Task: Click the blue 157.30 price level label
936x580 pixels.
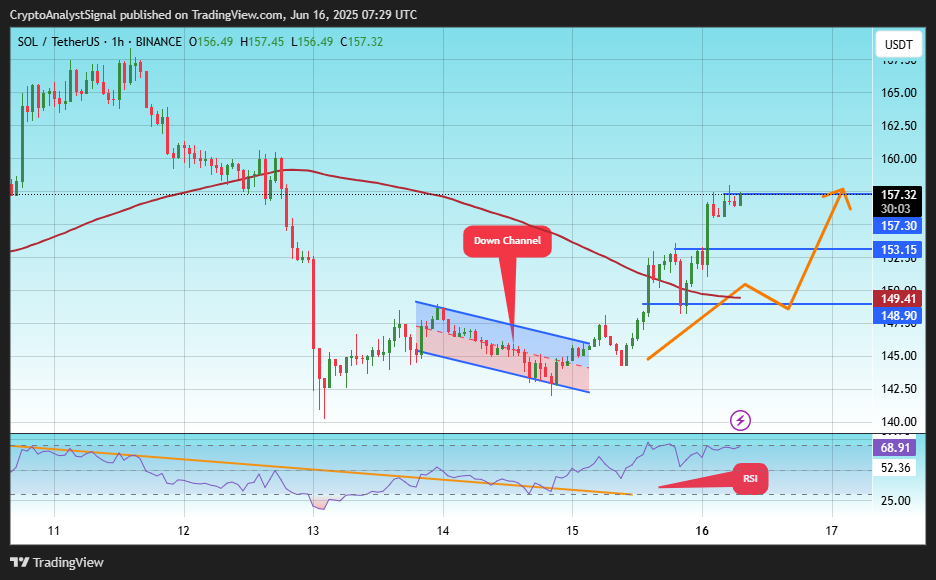Action: pos(898,226)
